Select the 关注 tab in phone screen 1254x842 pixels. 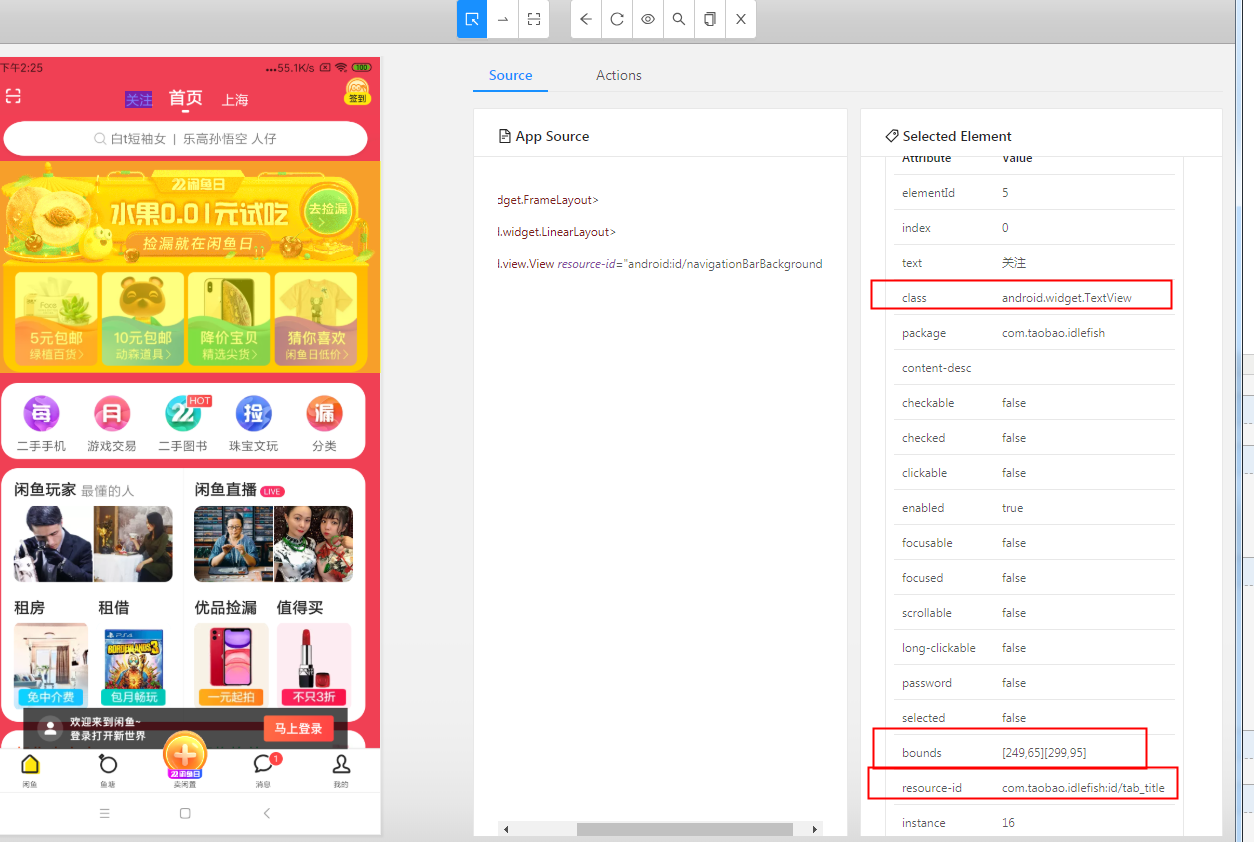[x=138, y=99]
